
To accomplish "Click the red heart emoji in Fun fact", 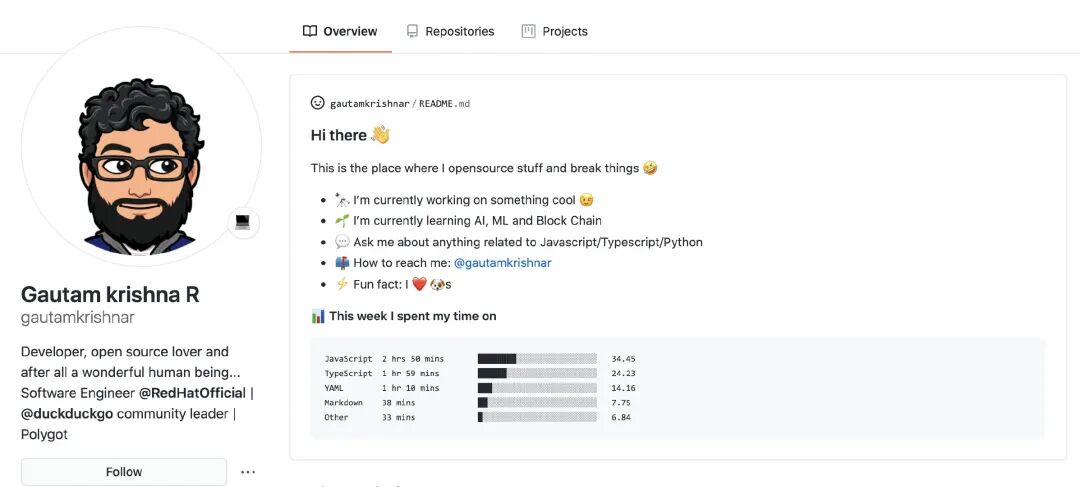I will (x=419, y=284).
